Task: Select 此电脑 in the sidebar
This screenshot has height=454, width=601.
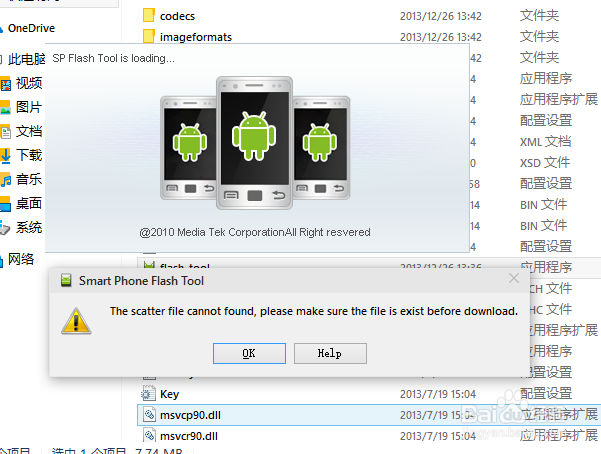Action: pyautogui.click(x=26, y=59)
